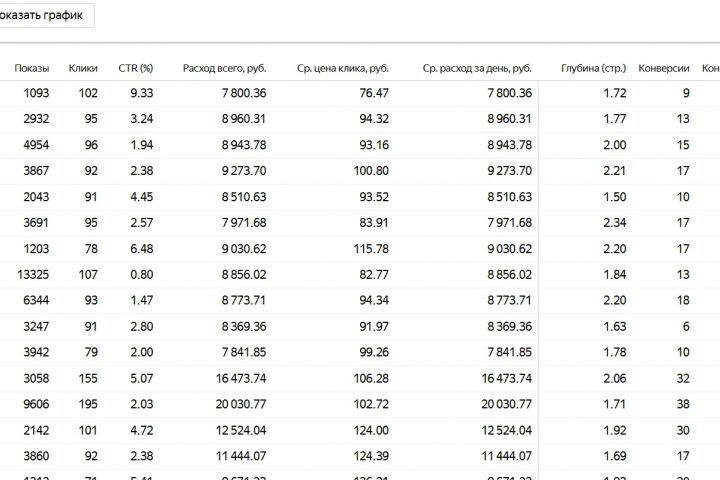Select the 9.33 CTR value

[142, 93]
